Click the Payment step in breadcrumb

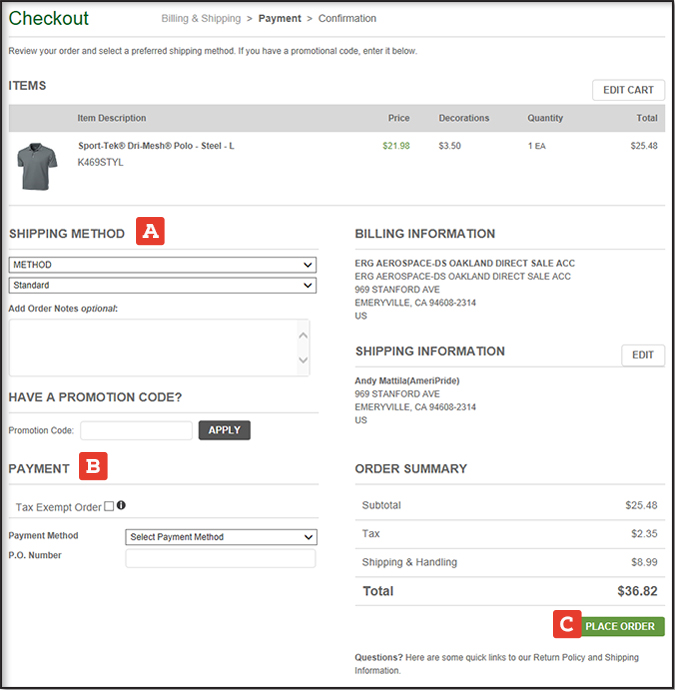coord(279,18)
